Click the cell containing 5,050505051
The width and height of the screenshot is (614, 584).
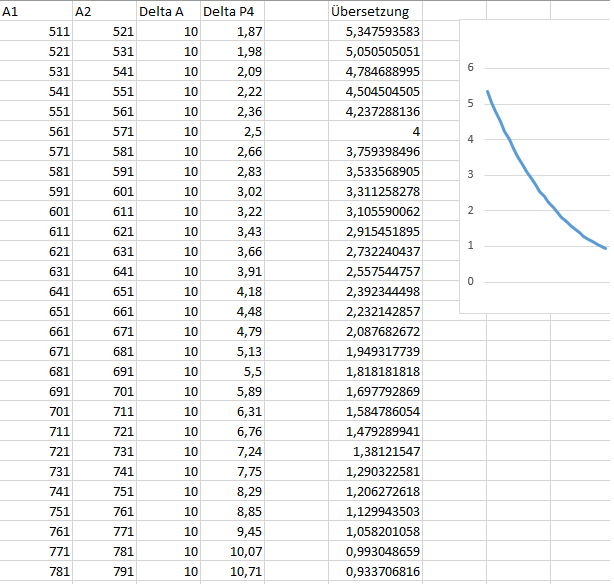pyautogui.click(x=376, y=51)
